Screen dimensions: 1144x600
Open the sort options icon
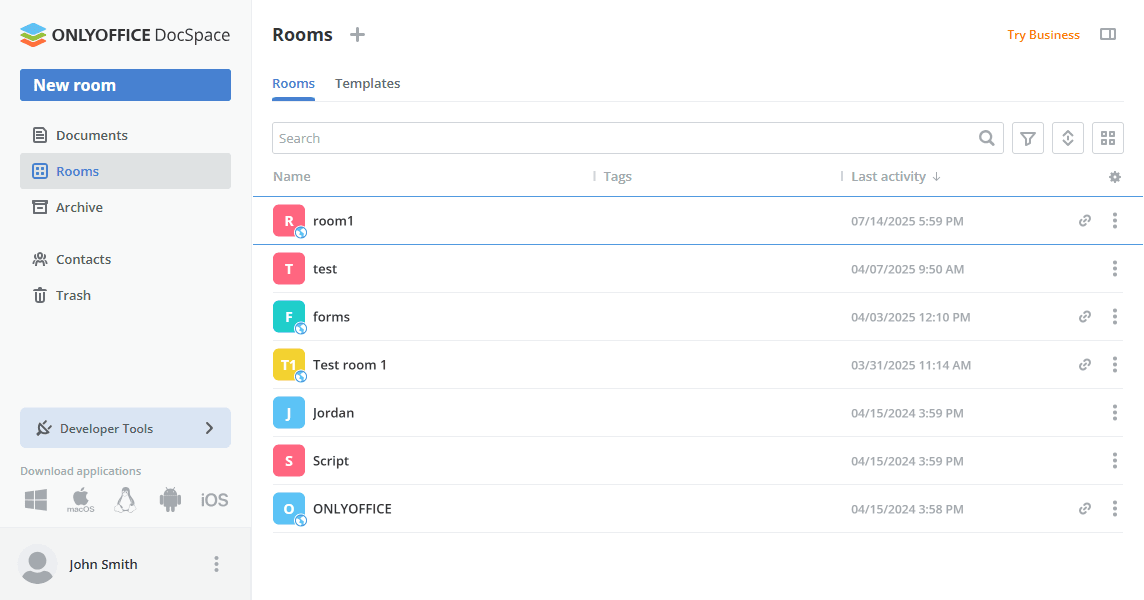1068,138
